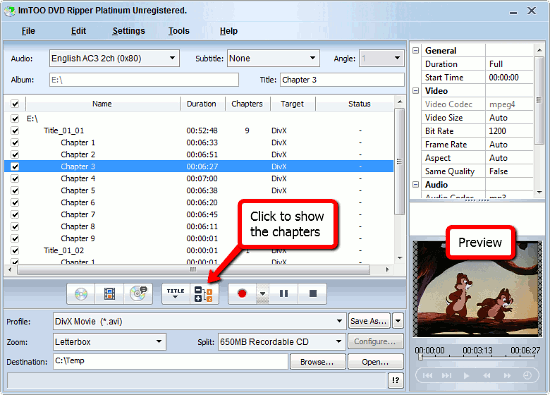Click the ImTOO application icon in title bar
This screenshot has height=395, width=550.
tap(9, 11)
